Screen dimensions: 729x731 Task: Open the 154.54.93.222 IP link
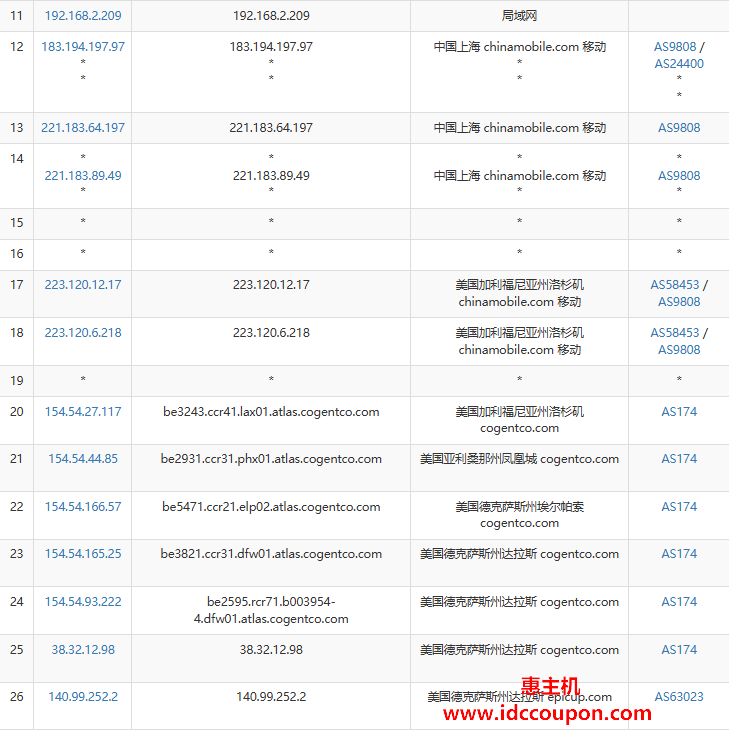tap(83, 602)
